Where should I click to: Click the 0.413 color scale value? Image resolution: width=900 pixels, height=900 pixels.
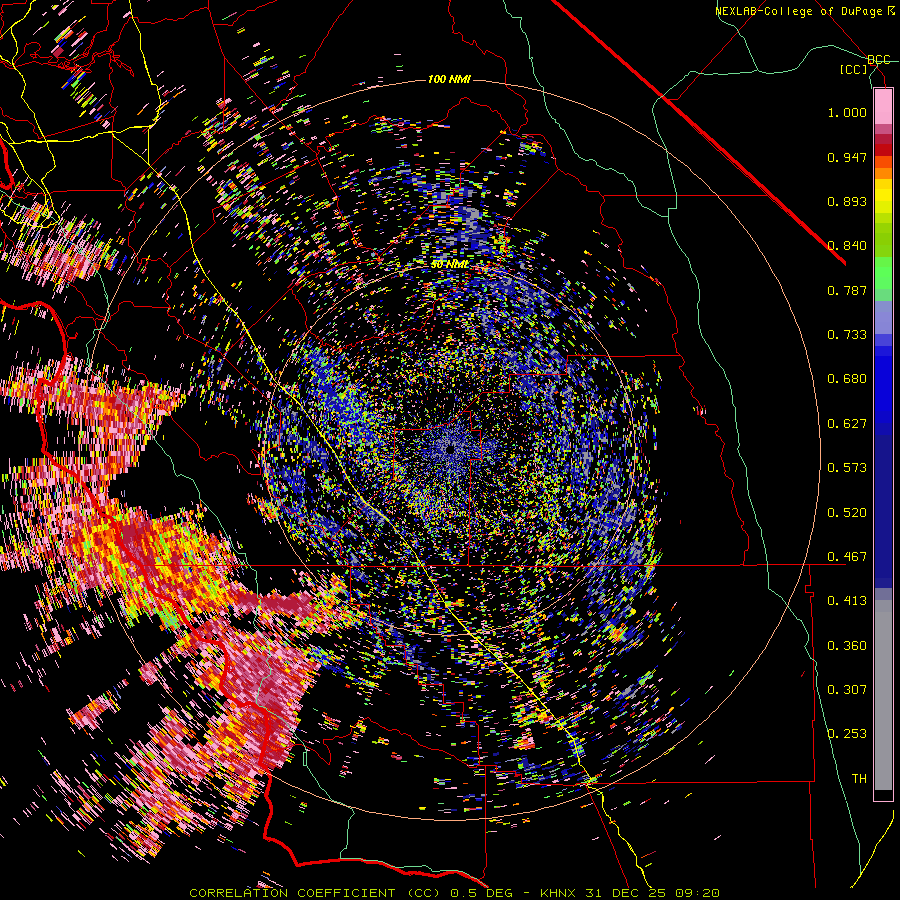pos(847,601)
